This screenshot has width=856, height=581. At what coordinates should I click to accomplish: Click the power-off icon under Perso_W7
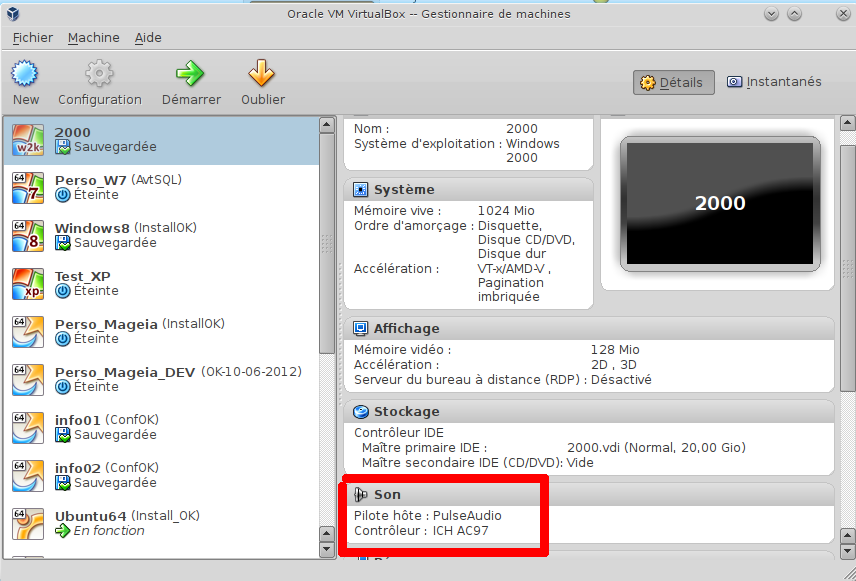[63, 195]
